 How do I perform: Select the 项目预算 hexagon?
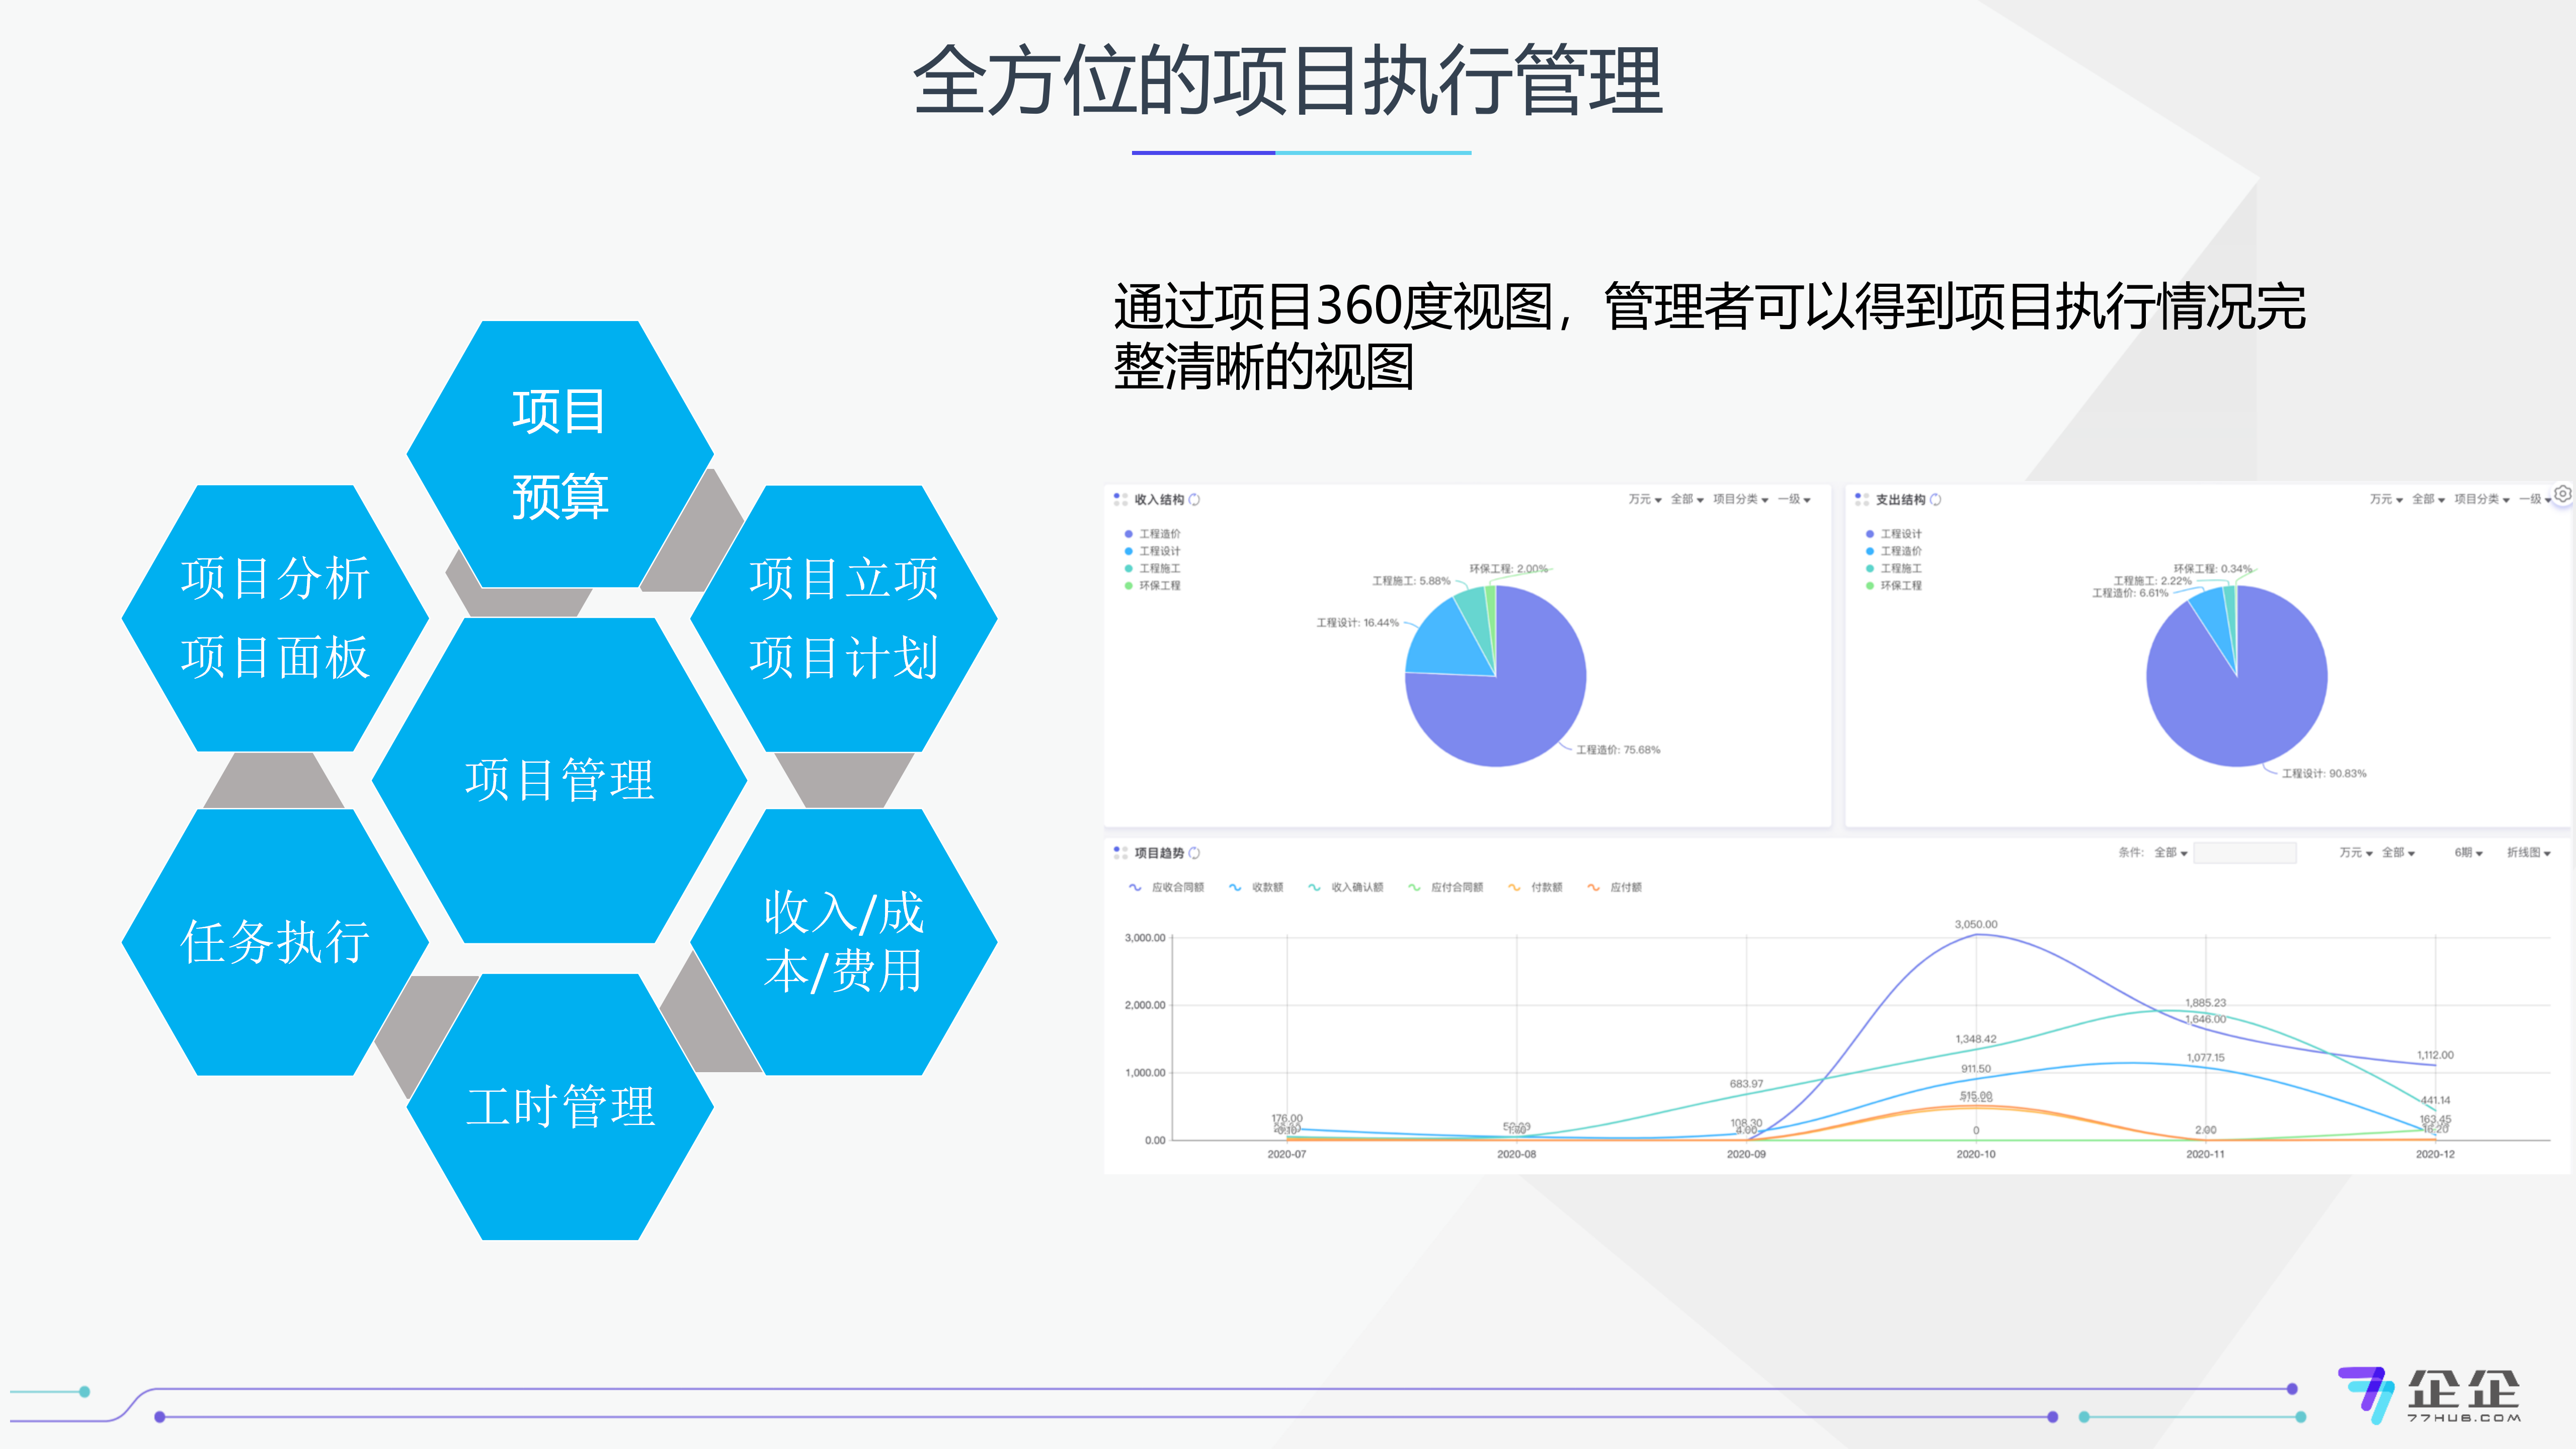[559, 454]
